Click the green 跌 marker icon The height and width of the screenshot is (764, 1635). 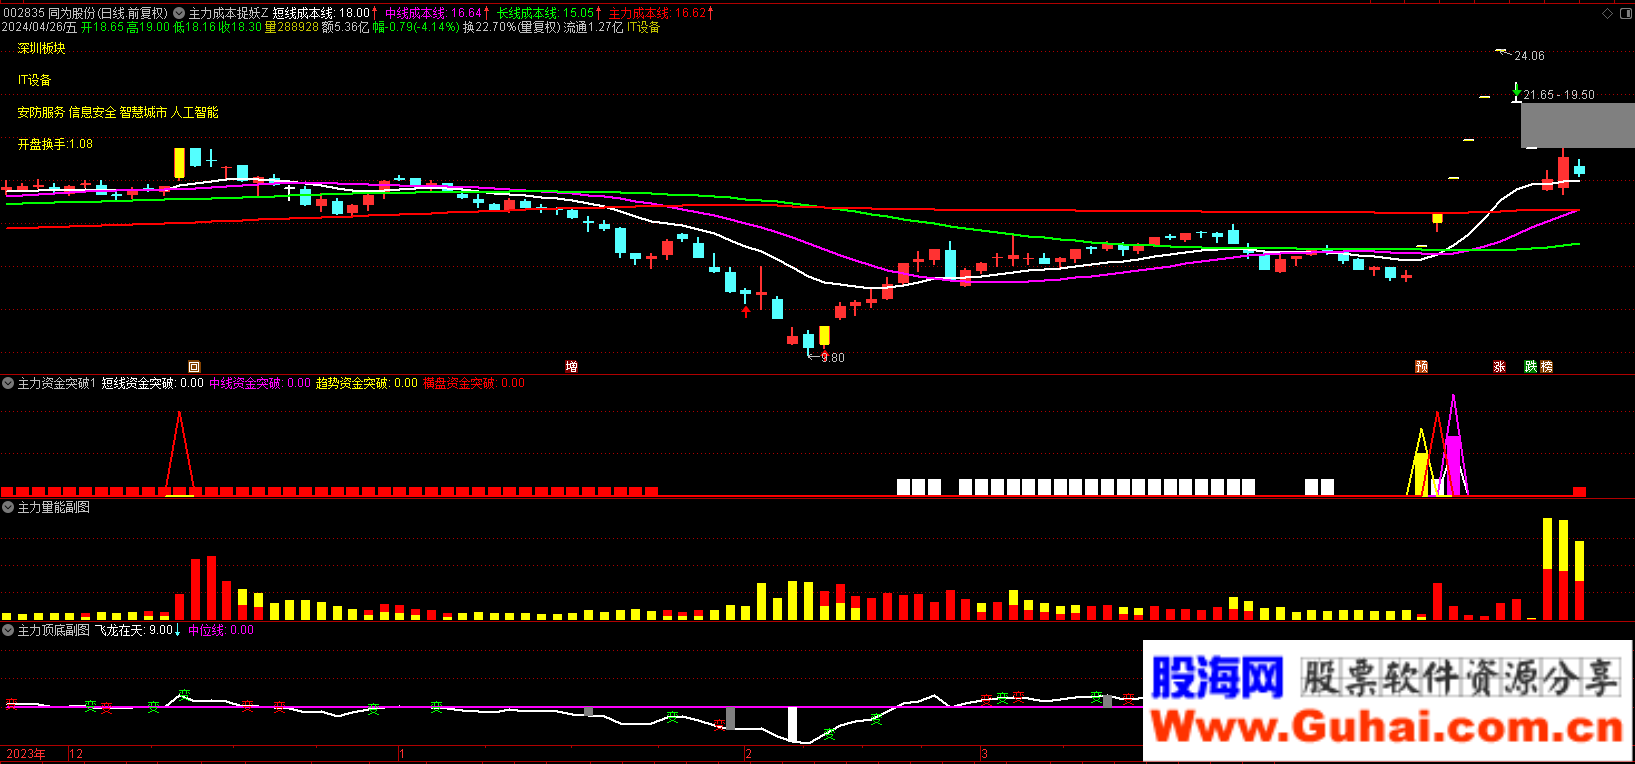point(1530,367)
